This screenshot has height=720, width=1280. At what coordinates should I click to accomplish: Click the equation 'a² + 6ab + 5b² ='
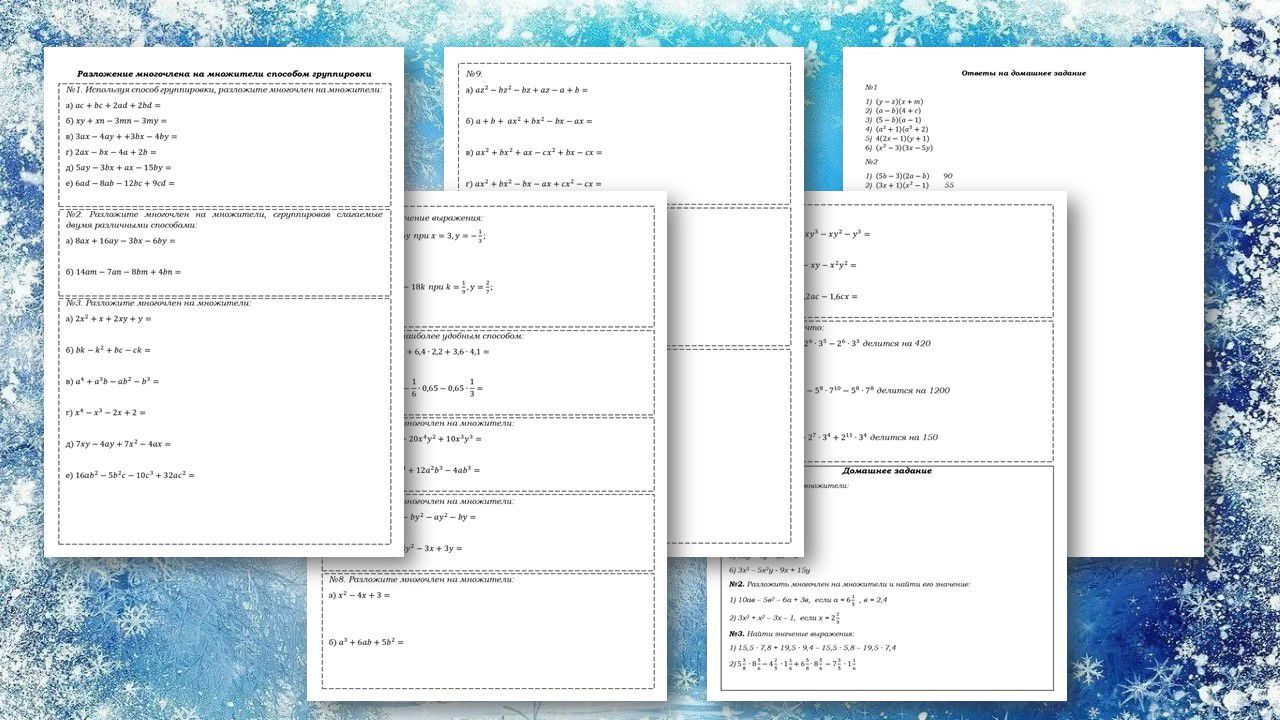(x=365, y=642)
